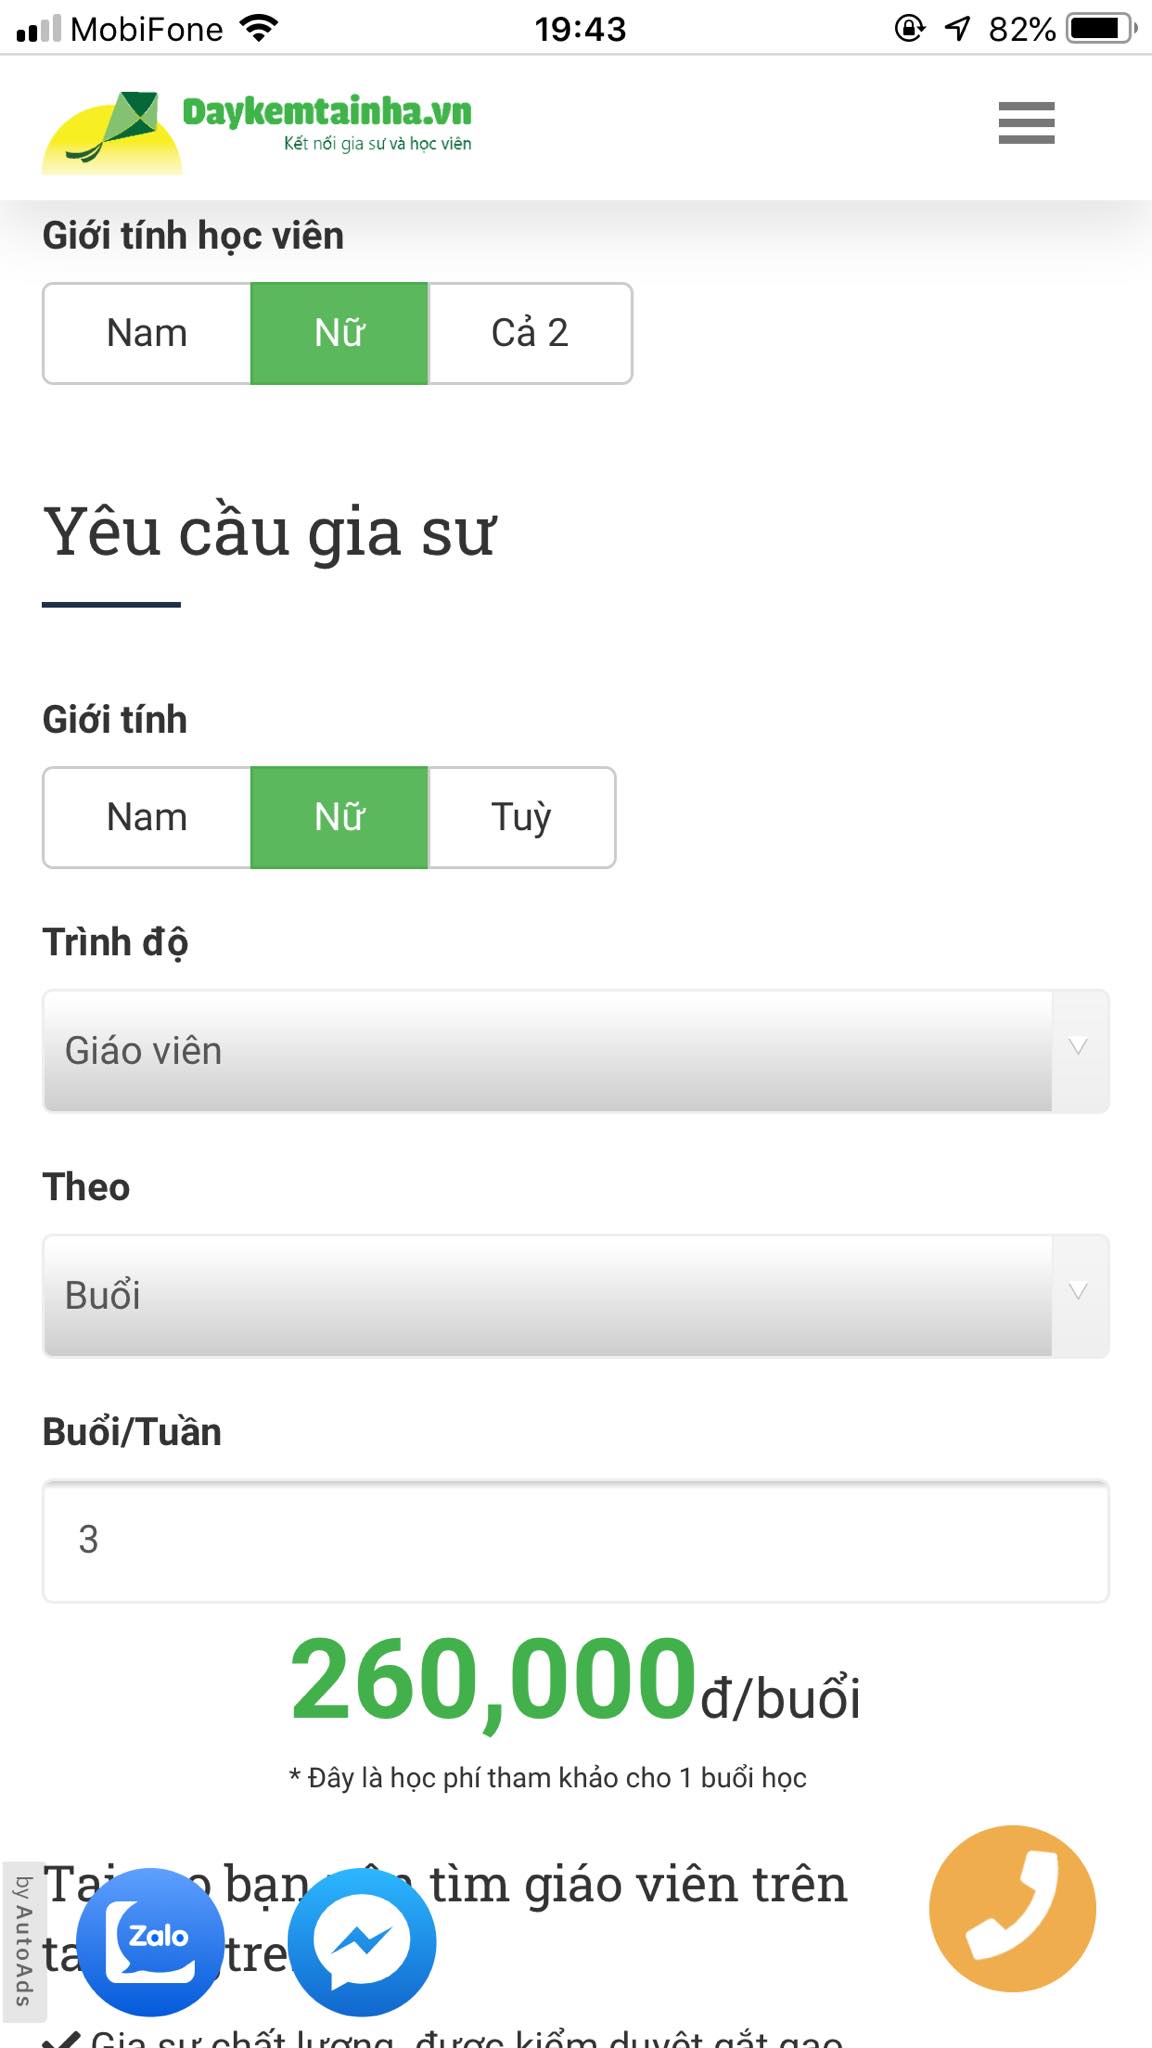This screenshot has width=1152, height=2048.
Task: Tap the orange phone call button
Action: pyautogui.click(x=1012, y=1908)
